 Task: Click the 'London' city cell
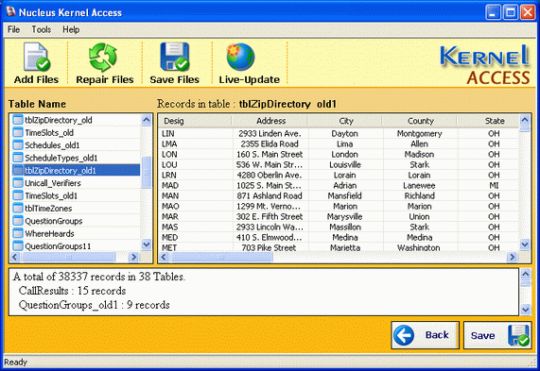(345, 154)
